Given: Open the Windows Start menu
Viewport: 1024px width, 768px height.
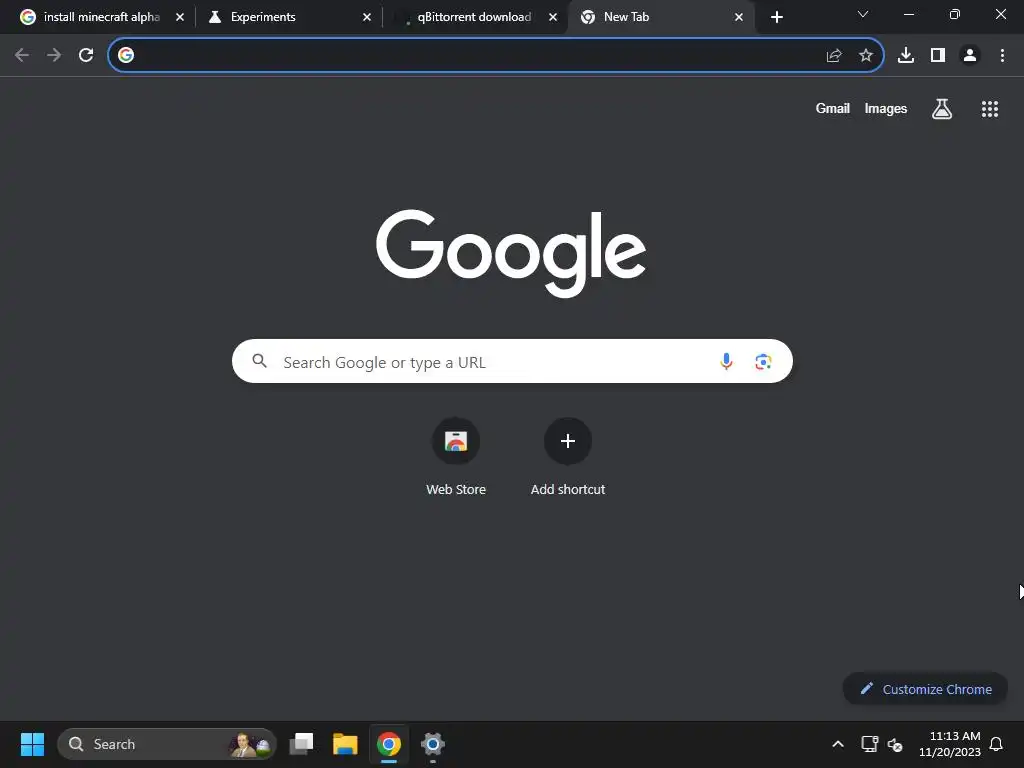Looking at the screenshot, I should coord(32,744).
